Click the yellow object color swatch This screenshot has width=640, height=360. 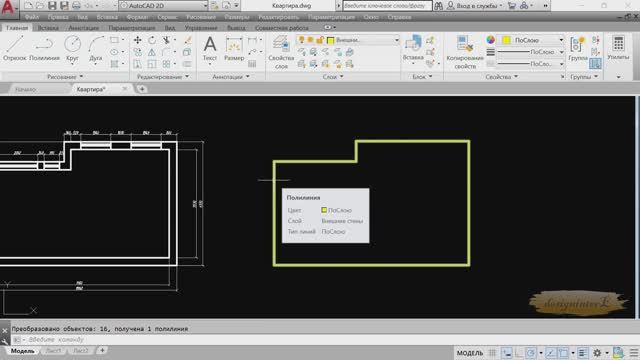(x=506, y=40)
